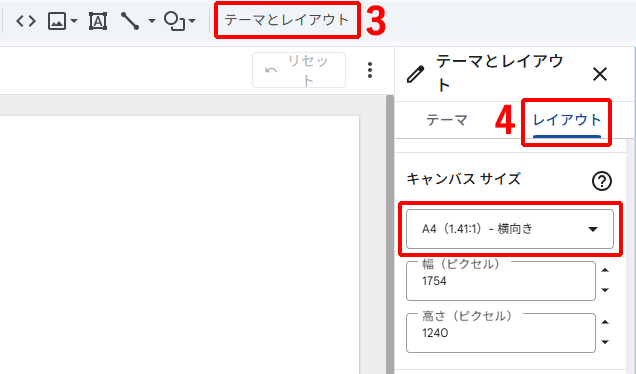Open the image dropdown arrow

click(x=73, y=21)
